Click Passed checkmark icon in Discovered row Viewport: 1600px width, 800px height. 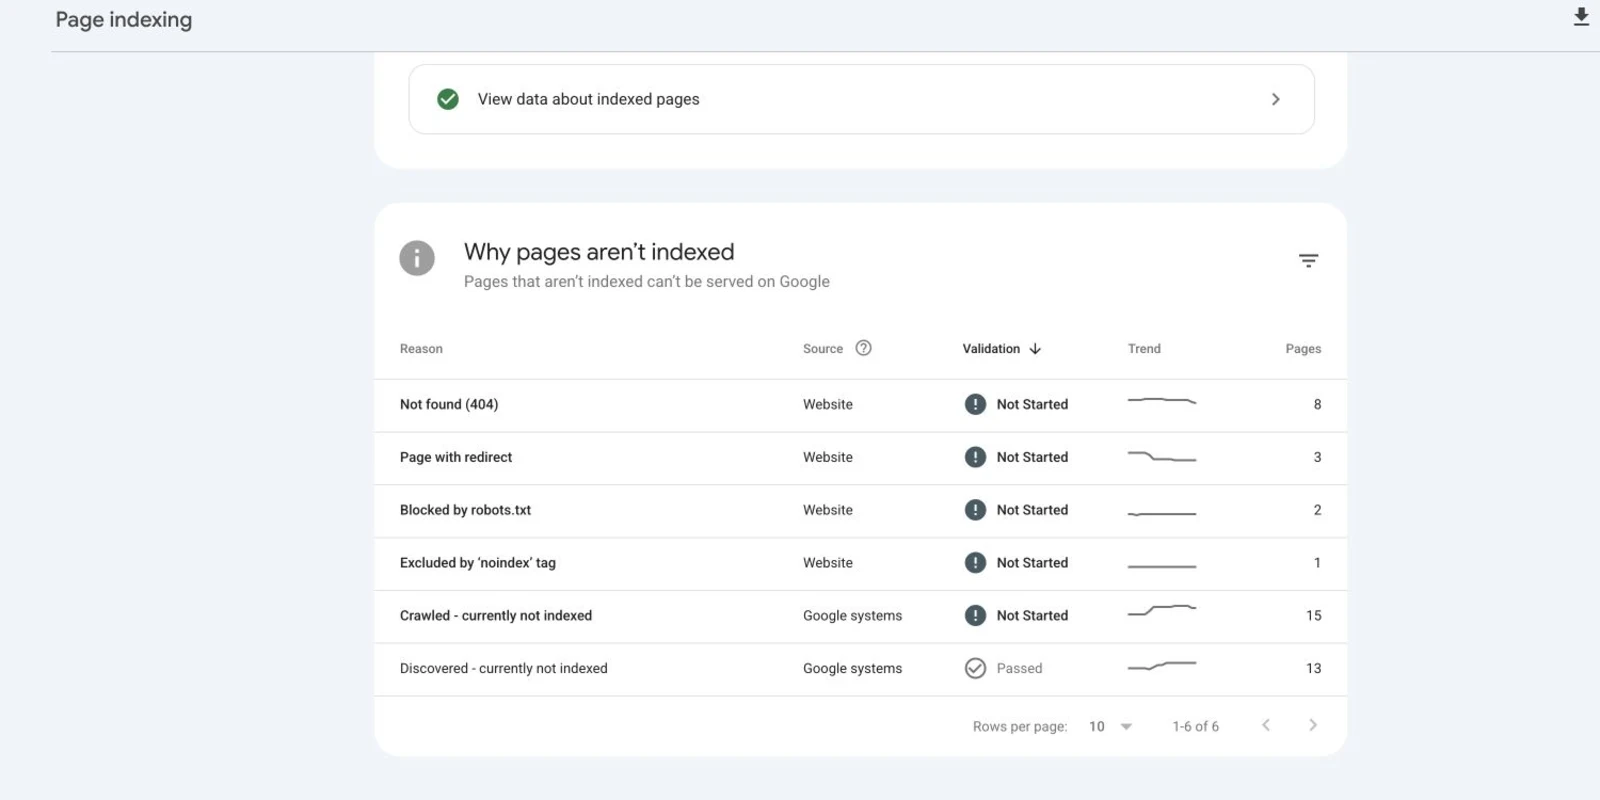click(x=975, y=668)
